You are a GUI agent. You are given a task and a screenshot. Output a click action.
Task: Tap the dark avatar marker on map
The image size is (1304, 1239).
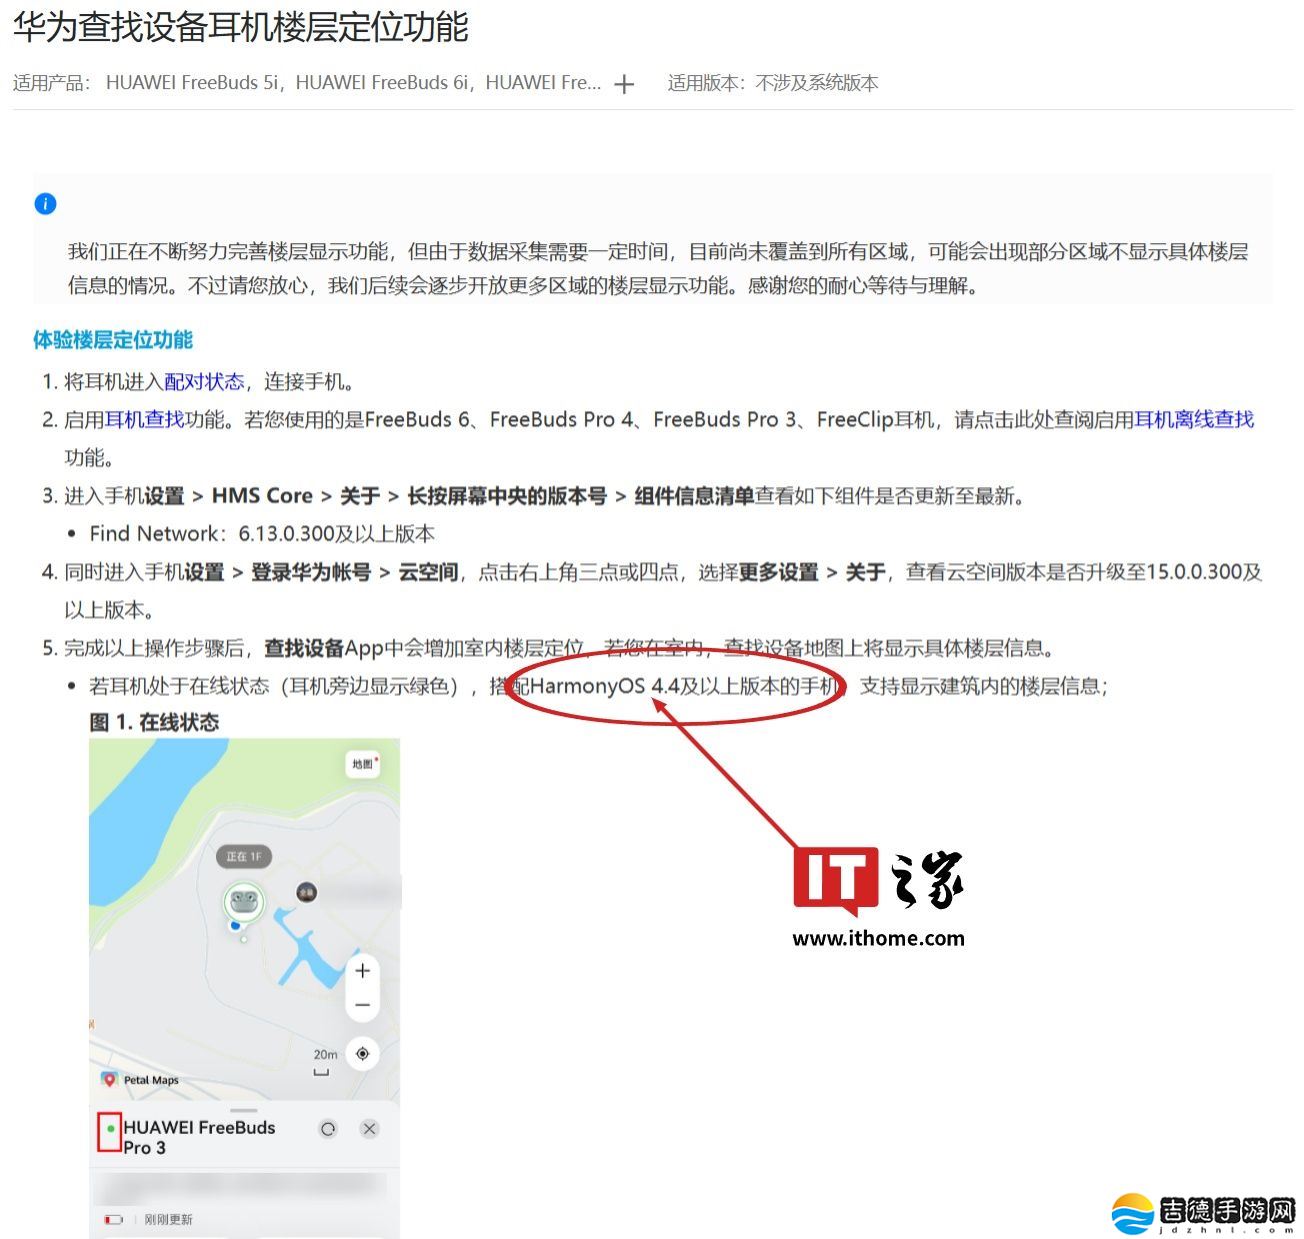[x=307, y=892]
